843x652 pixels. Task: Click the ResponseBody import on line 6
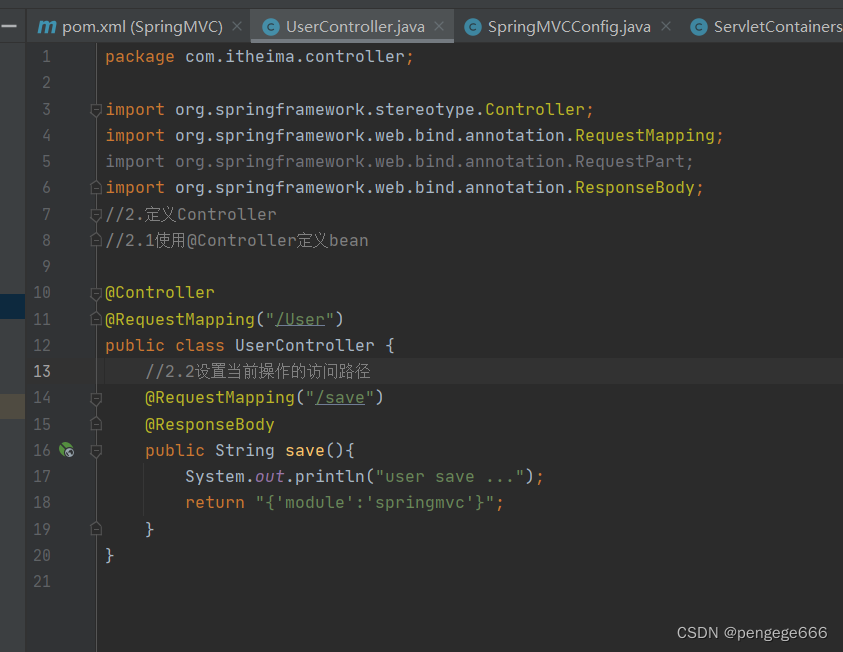[635, 187]
